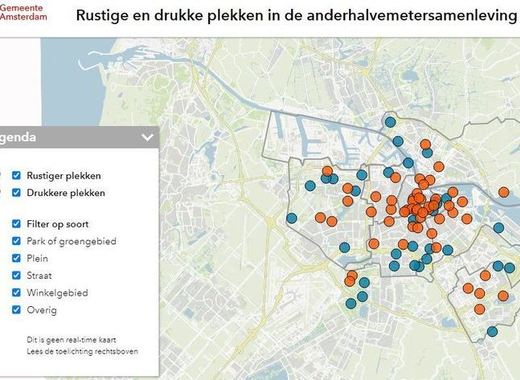
Task: Collapse the Legenda panel chevron
Action: [x=147, y=137]
